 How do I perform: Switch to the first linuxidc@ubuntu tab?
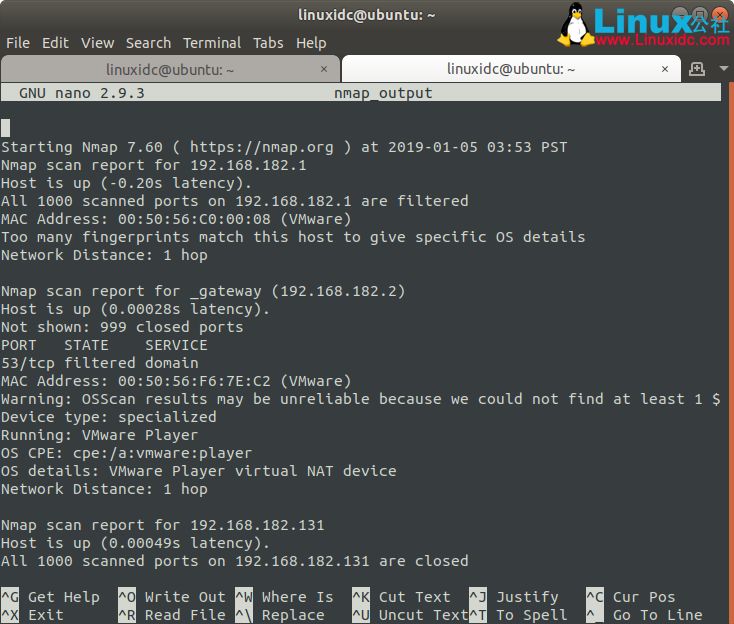click(170, 69)
